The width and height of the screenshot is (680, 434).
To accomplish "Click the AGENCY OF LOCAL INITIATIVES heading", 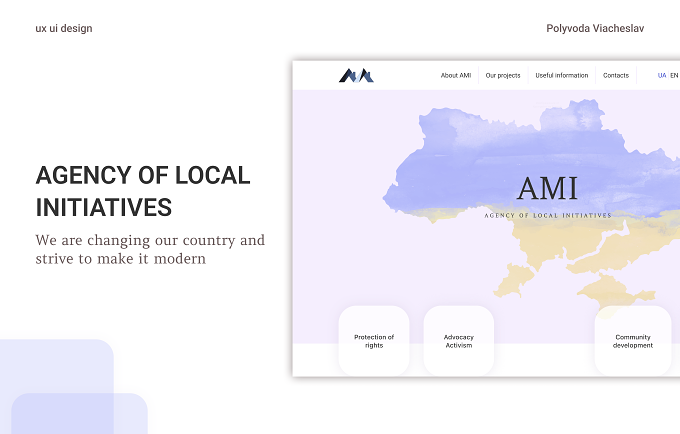I will 143,191.
